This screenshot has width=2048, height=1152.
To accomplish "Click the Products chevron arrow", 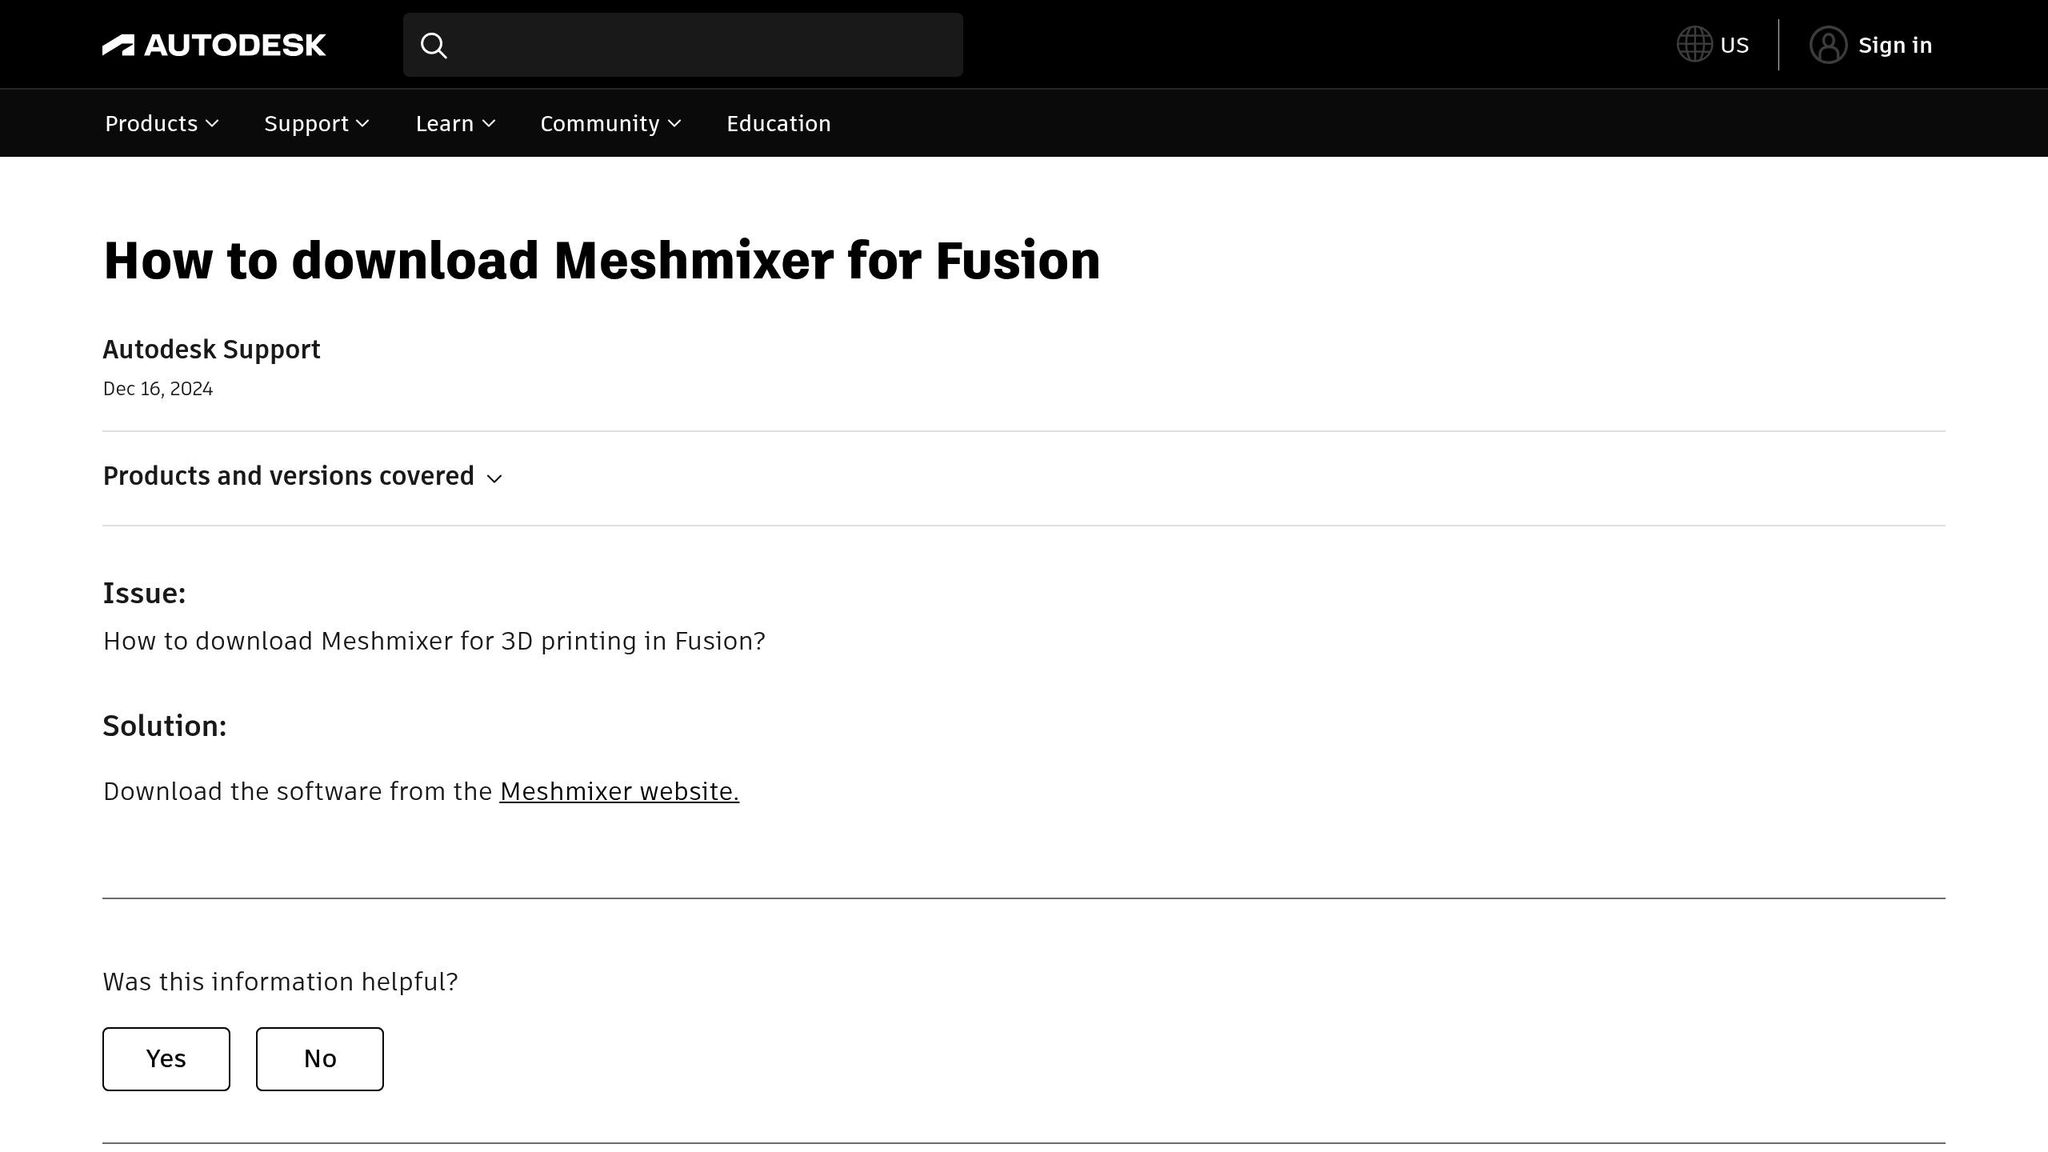I will [x=212, y=124].
